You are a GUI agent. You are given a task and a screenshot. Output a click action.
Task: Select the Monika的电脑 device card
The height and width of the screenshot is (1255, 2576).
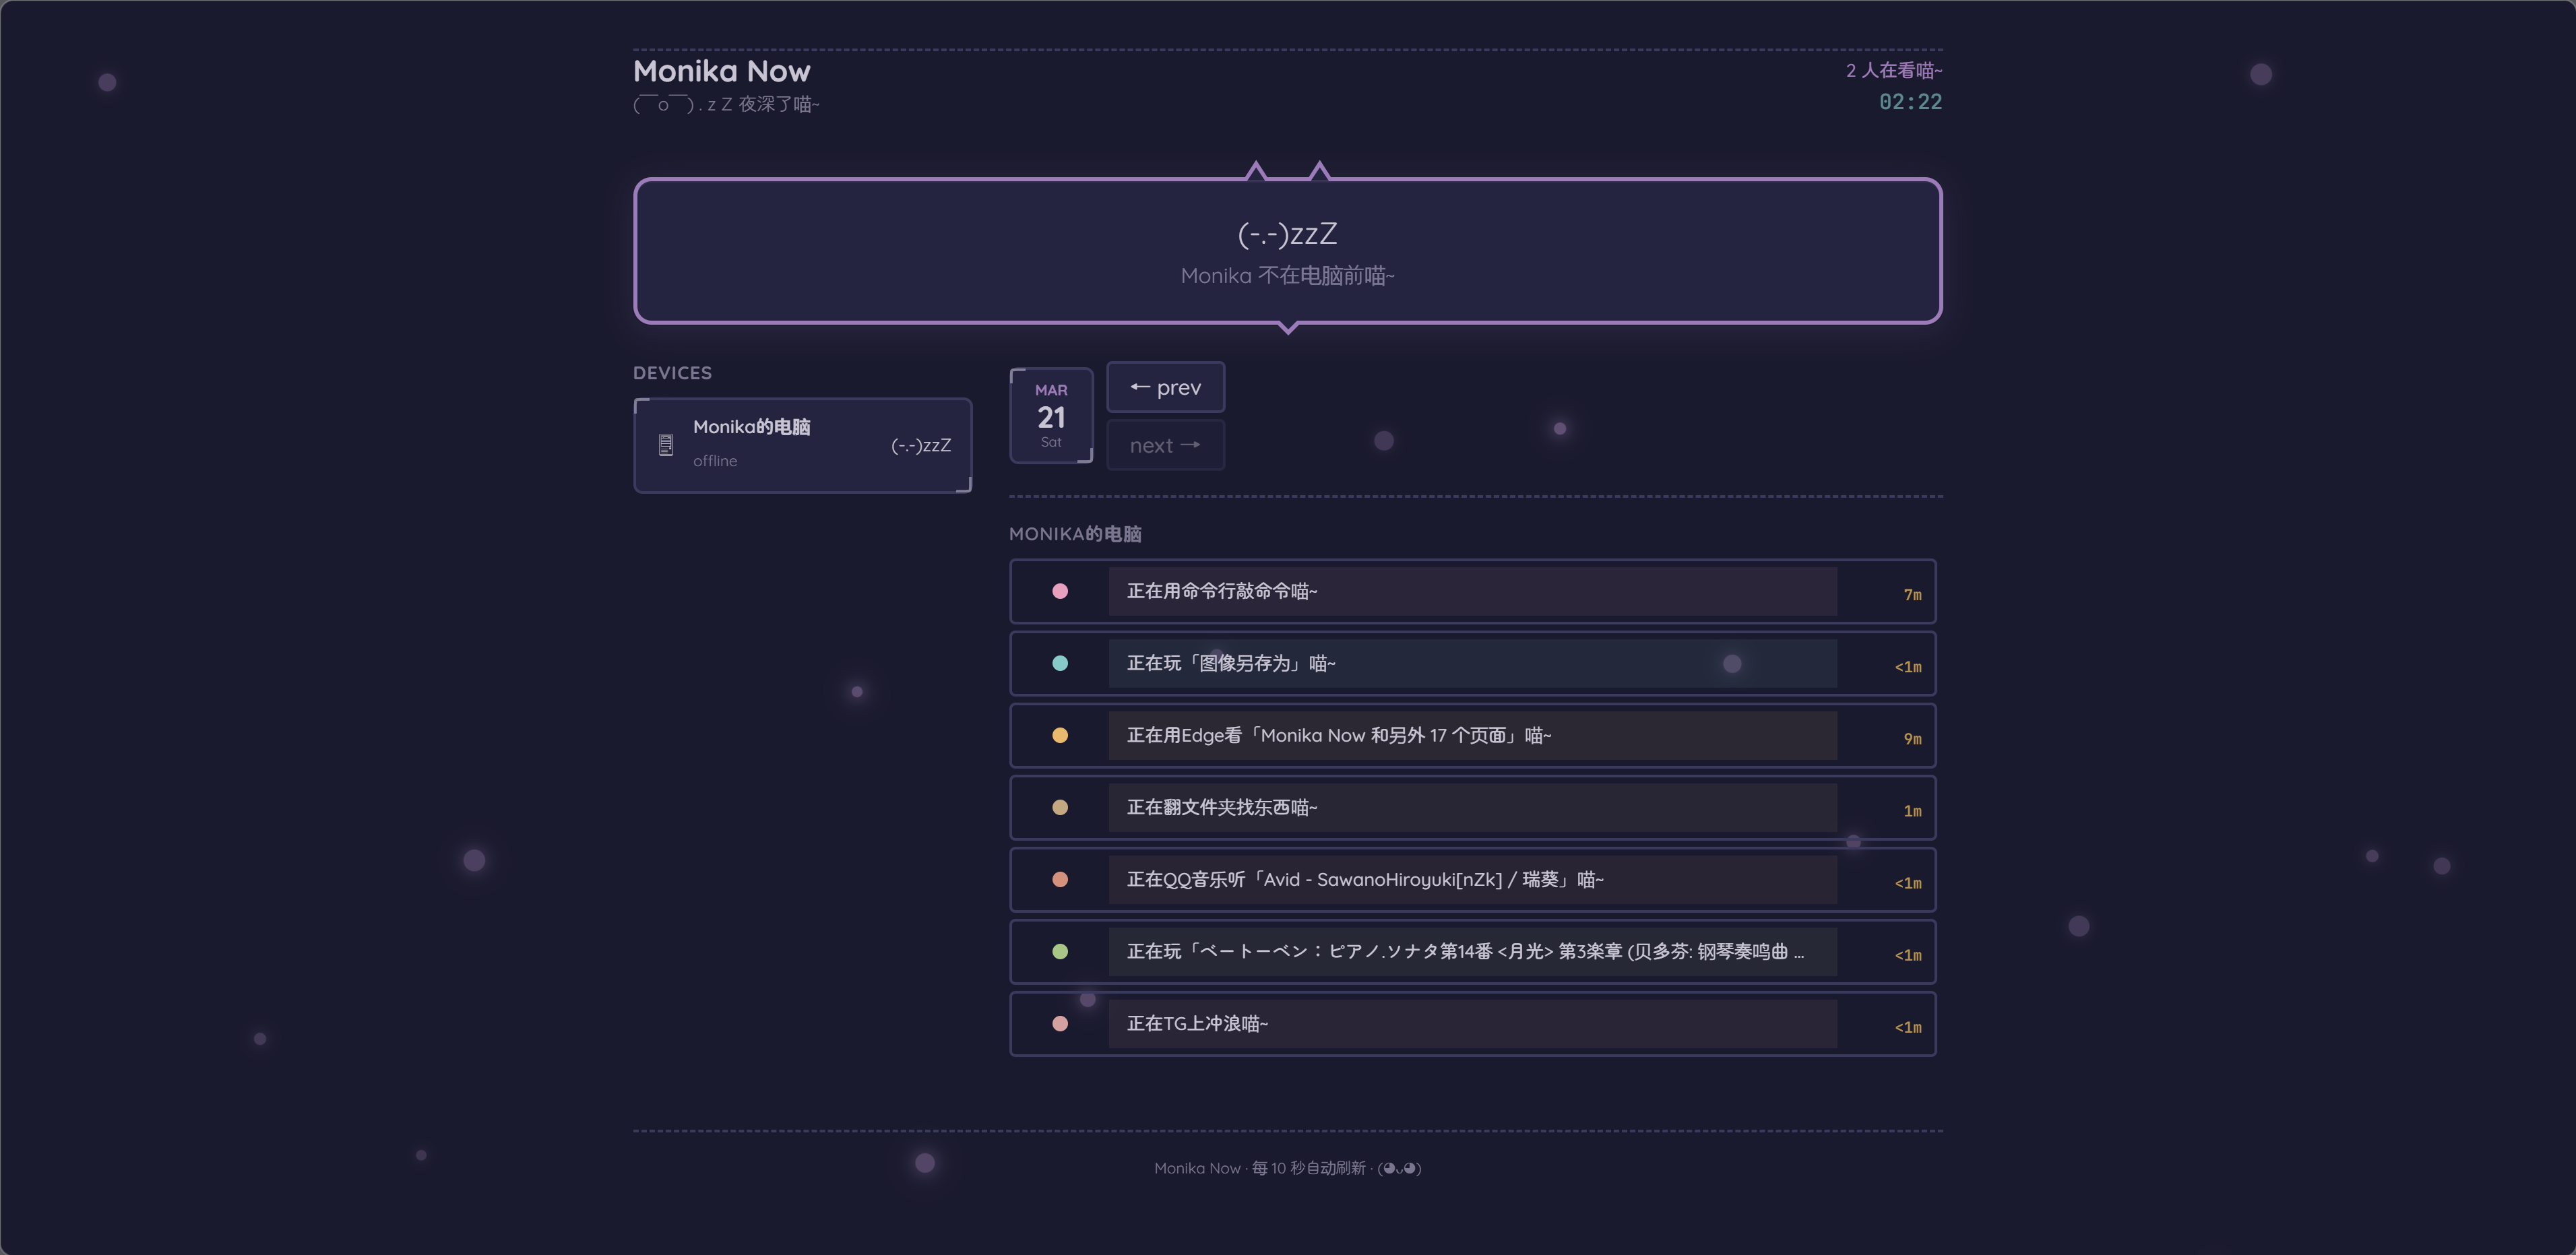coord(802,445)
